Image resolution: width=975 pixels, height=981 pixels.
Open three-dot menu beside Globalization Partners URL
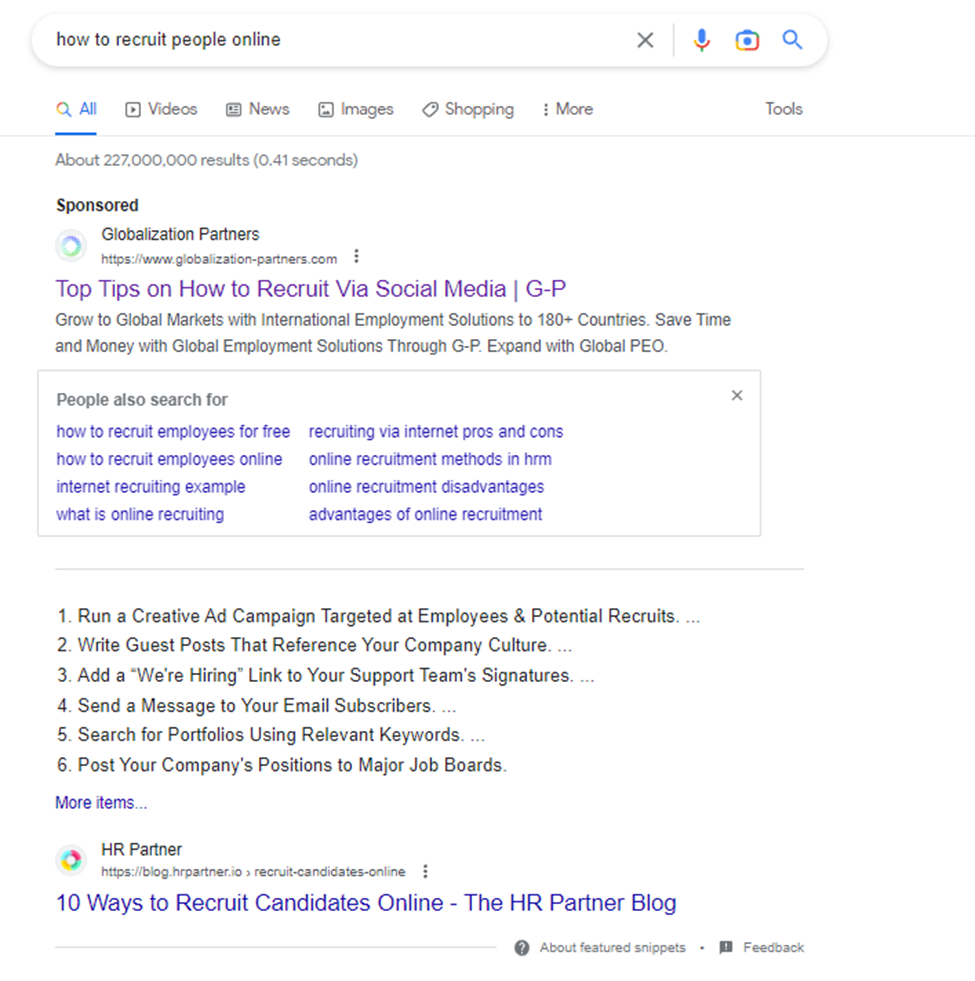[x=356, y=257]
